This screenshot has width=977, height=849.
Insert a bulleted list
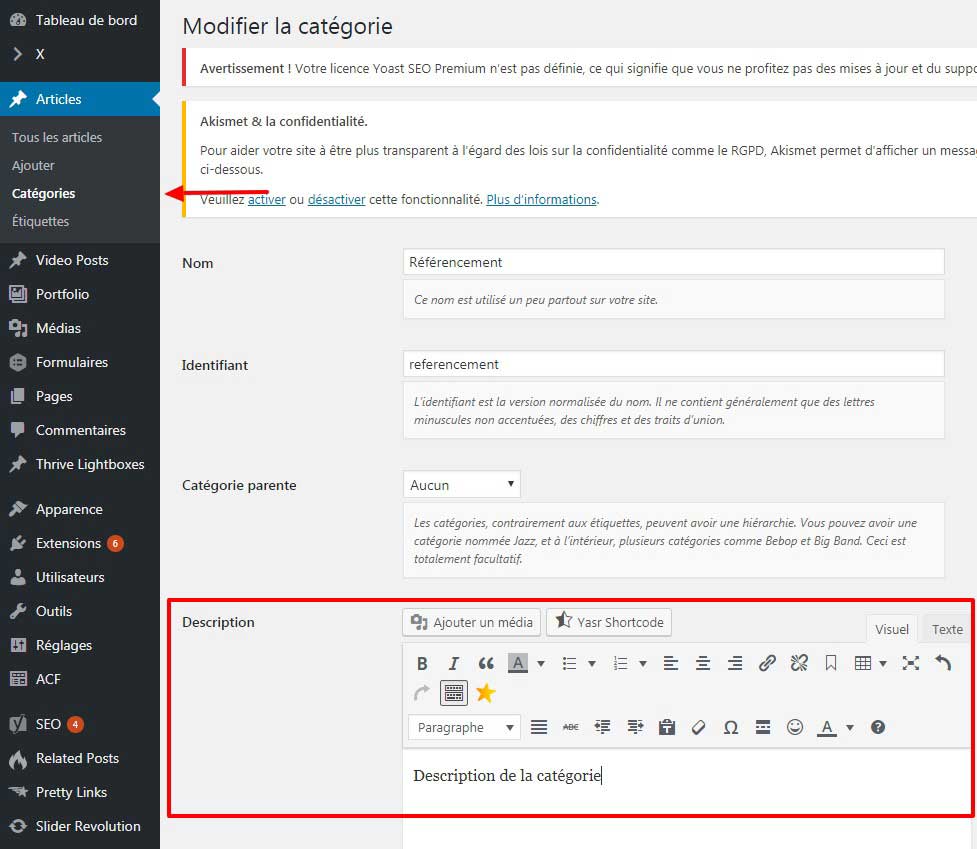(x=569, y=663)
